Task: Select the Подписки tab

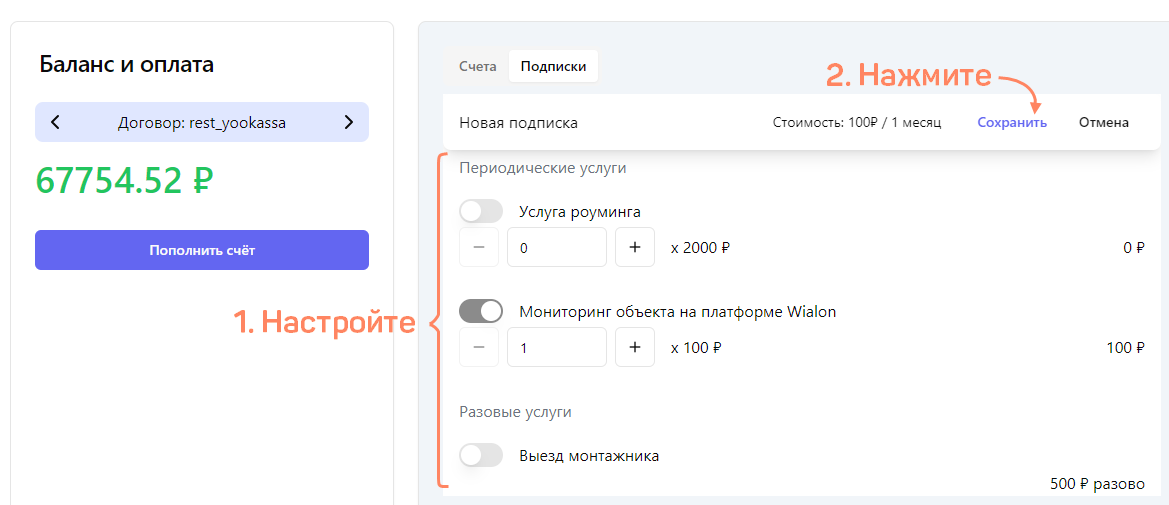Action: click(x=553, y=66)
